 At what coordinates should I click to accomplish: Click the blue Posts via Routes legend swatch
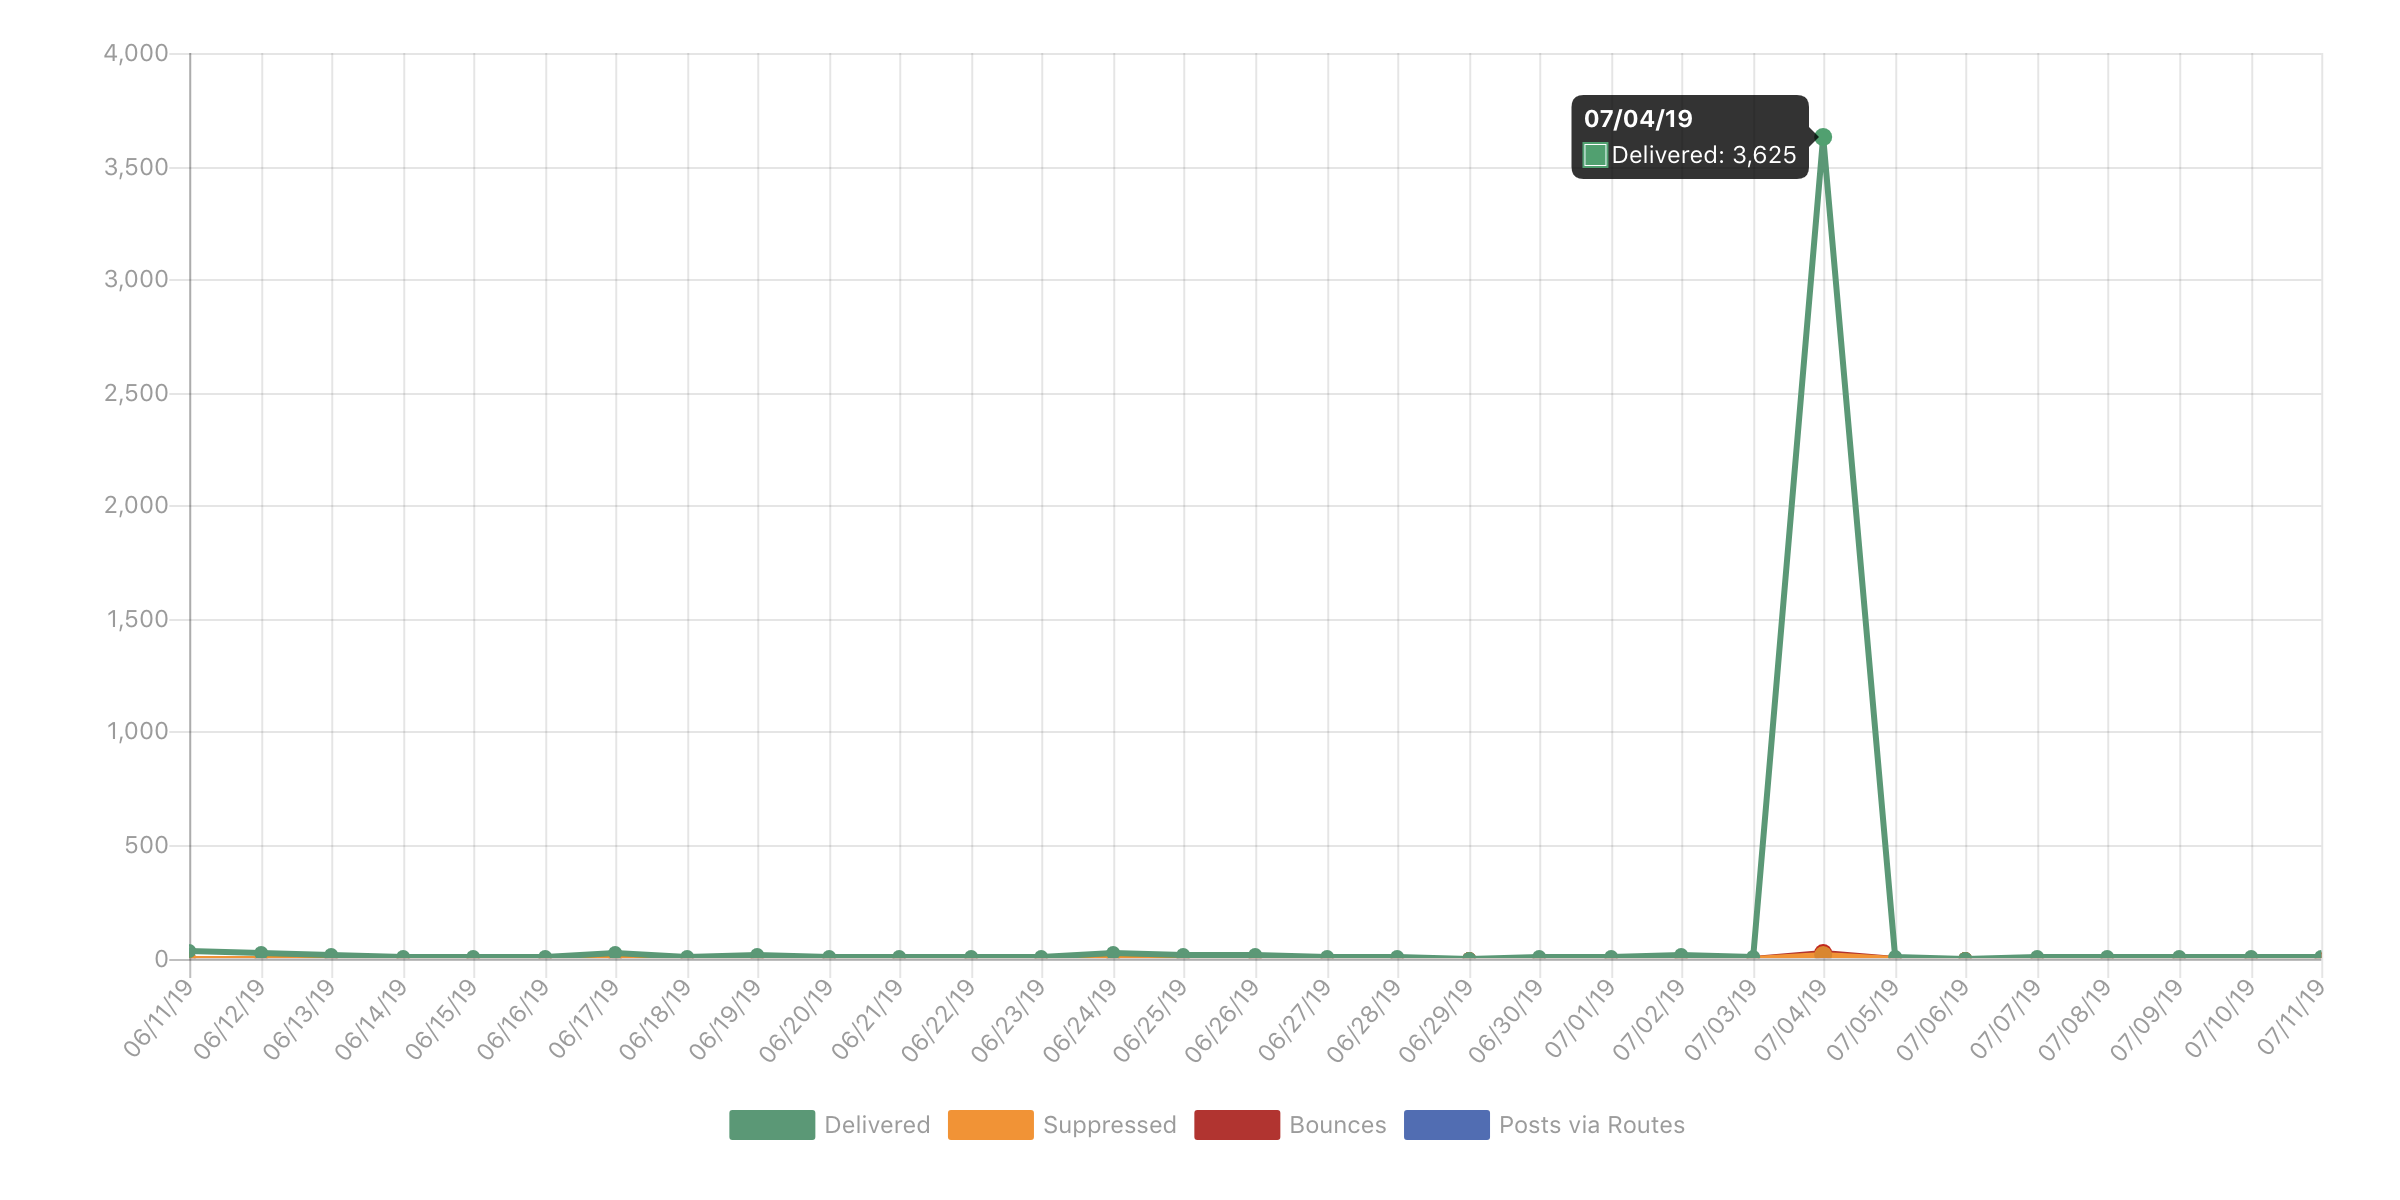point(1447,1124)
